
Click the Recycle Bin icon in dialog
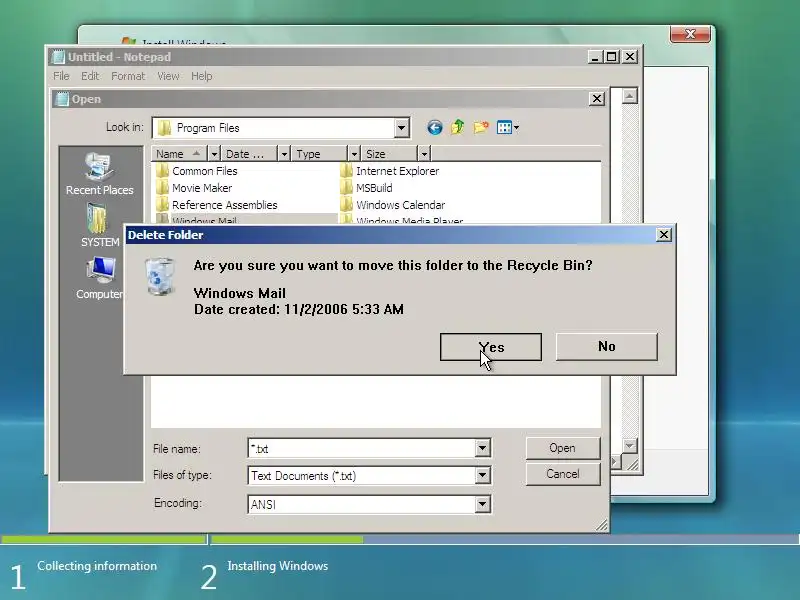coord(160,276)
